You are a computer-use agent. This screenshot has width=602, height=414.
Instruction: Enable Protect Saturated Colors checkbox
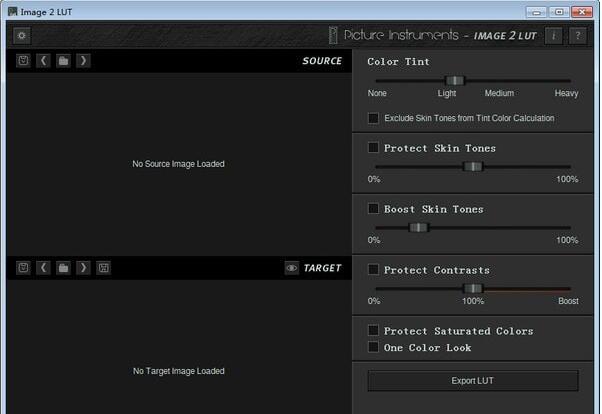[x=373, y=330]
